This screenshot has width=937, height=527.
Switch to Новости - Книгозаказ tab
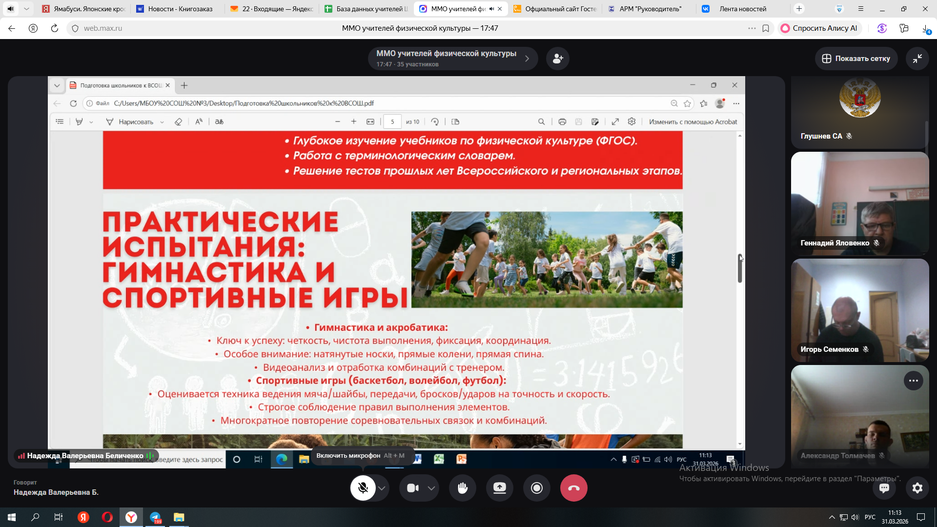tap(180, 9)
